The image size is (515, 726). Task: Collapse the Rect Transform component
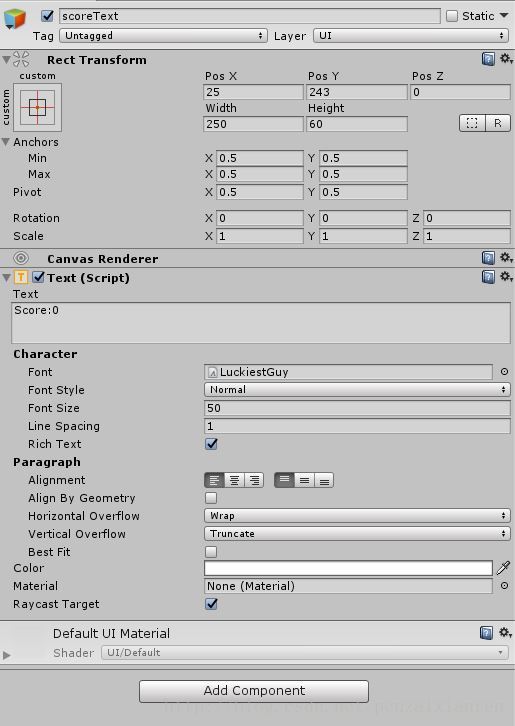(6, 60)
